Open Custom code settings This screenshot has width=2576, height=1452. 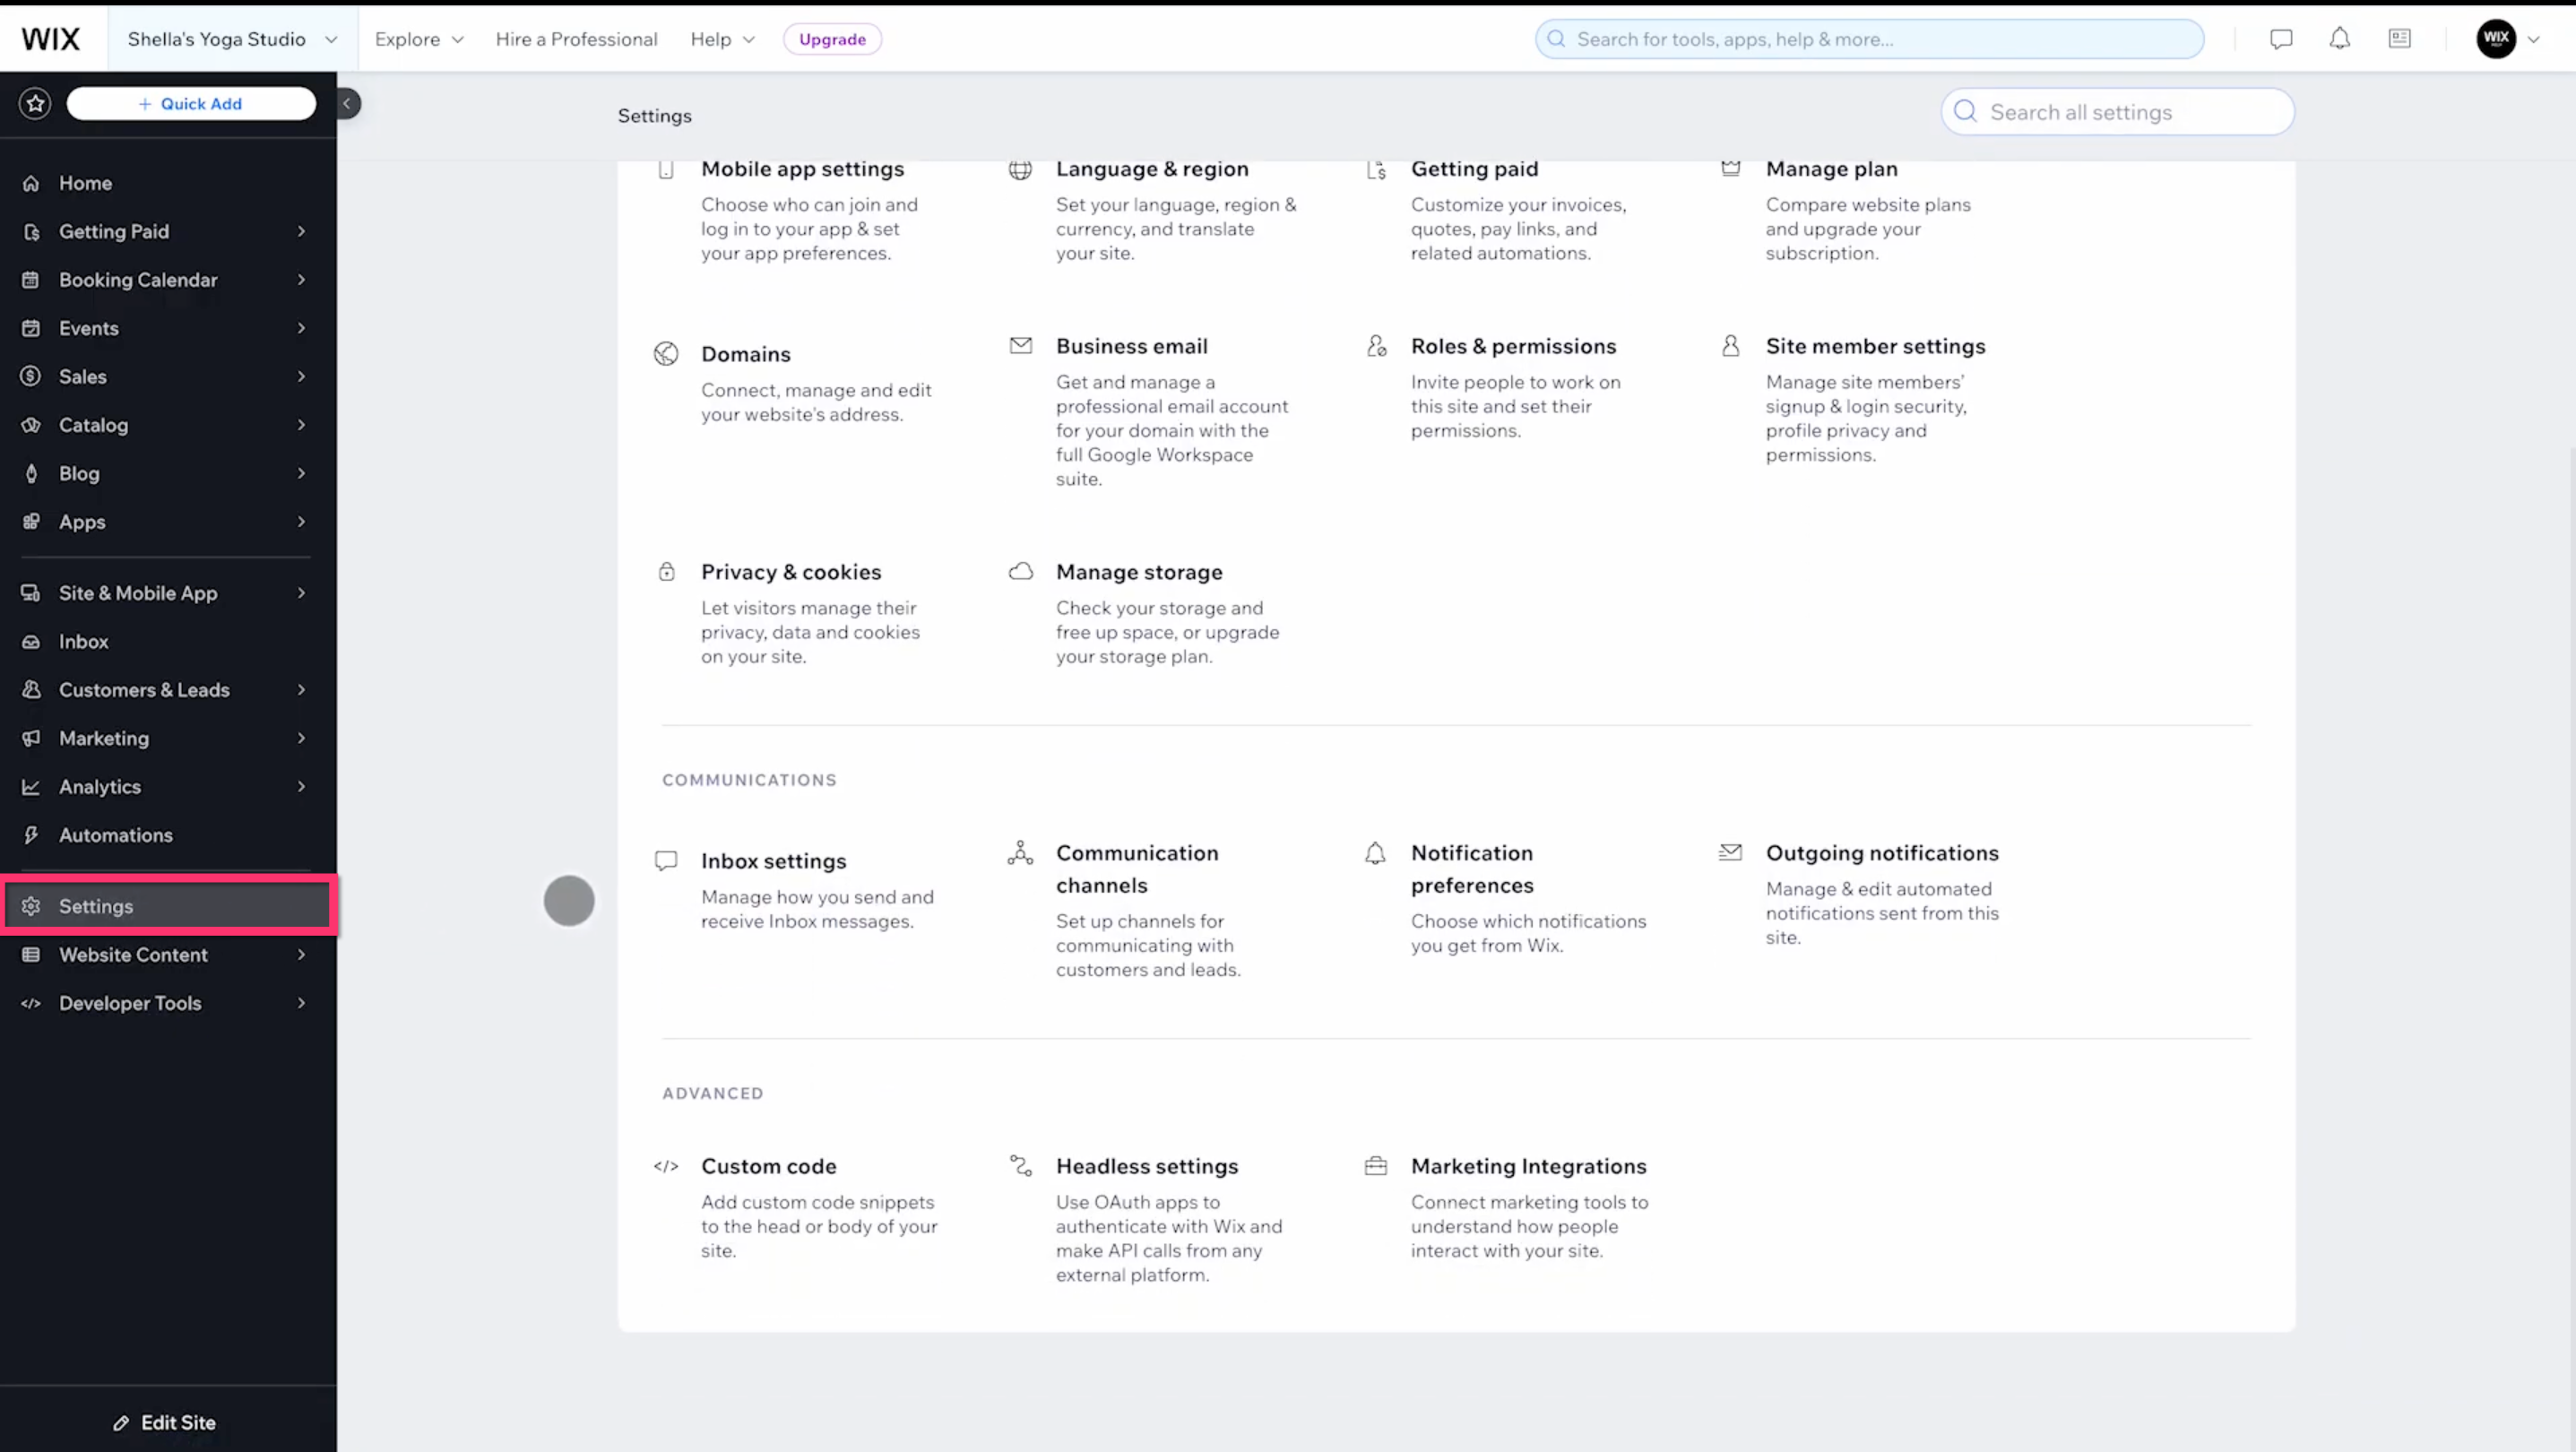(x=768, y=1166)
